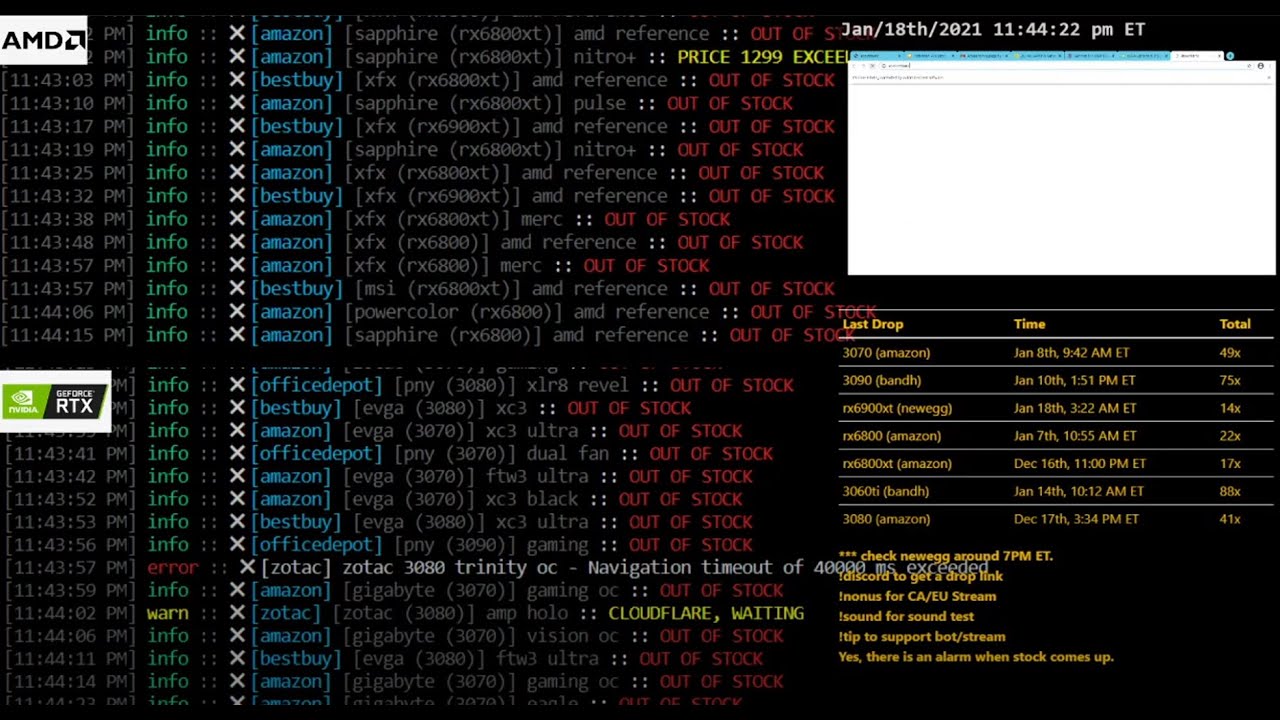
Task: Click the 'rx6900xt (newegg)' last drop cell
Action: [x=897, y=408]
